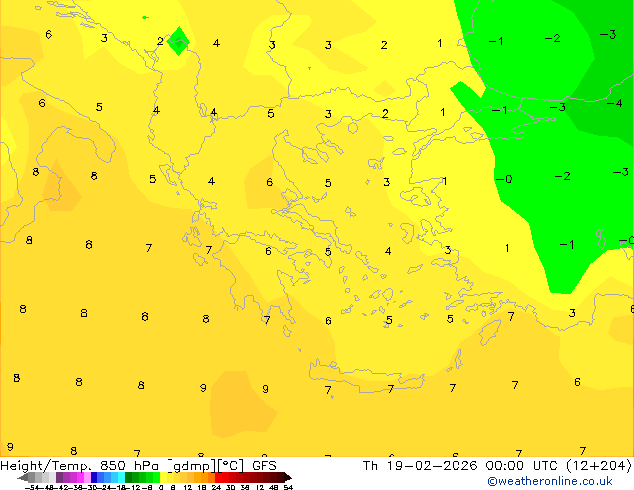The height and width of the screenshot is (490, 634).
Task: Click the yellow 0°C swatch in the legend
Action: pyautogui.click(x=163, y=477)
